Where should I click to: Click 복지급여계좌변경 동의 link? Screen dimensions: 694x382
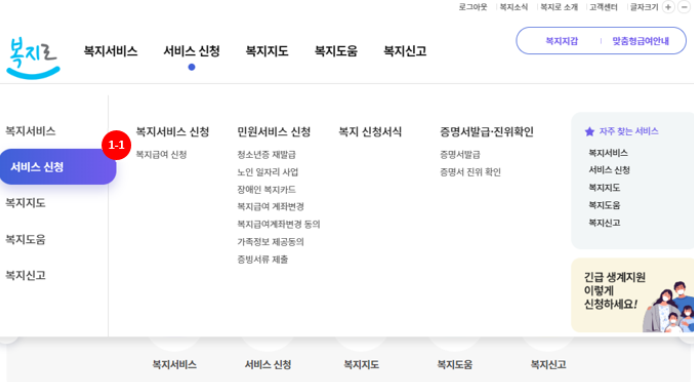(x=278, y=224)
